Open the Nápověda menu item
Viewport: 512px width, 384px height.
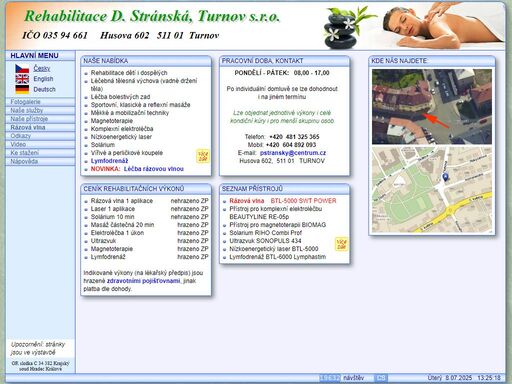(x=40, y=161)
